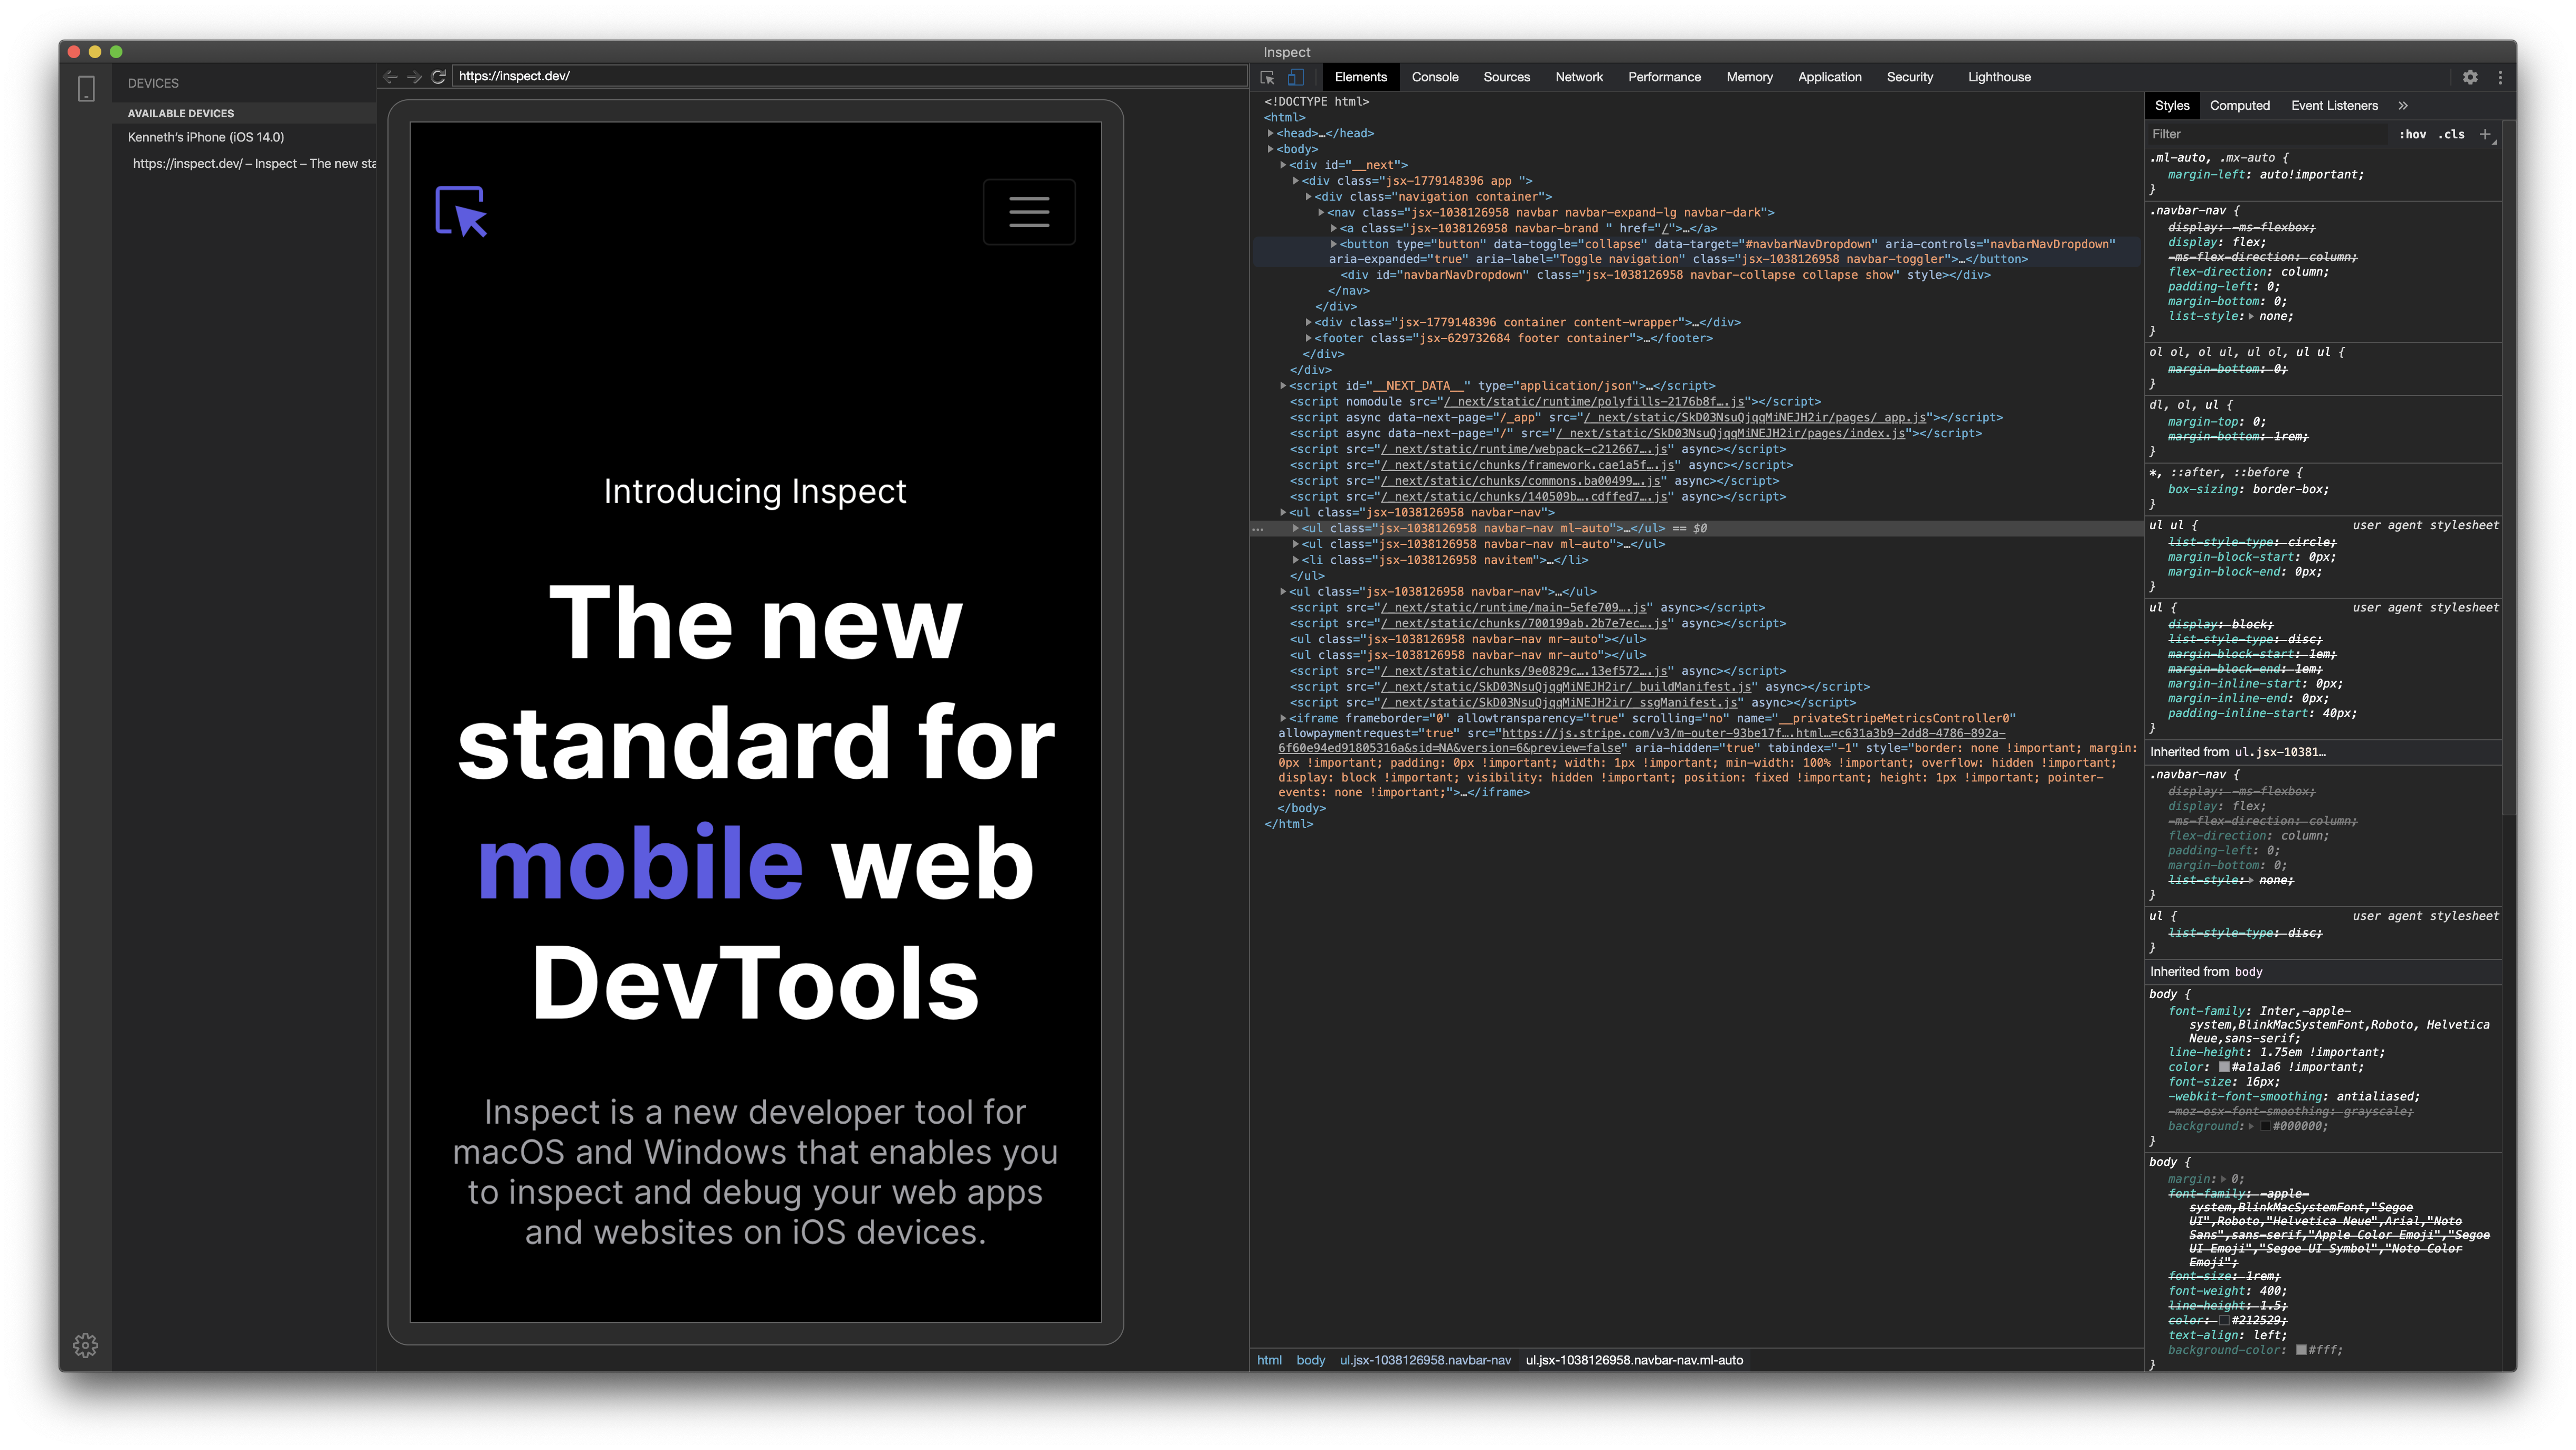The image size is (2576, 1450).
Task: Toggle the :hov pseudo-class pane
Action: [2413, 134]
